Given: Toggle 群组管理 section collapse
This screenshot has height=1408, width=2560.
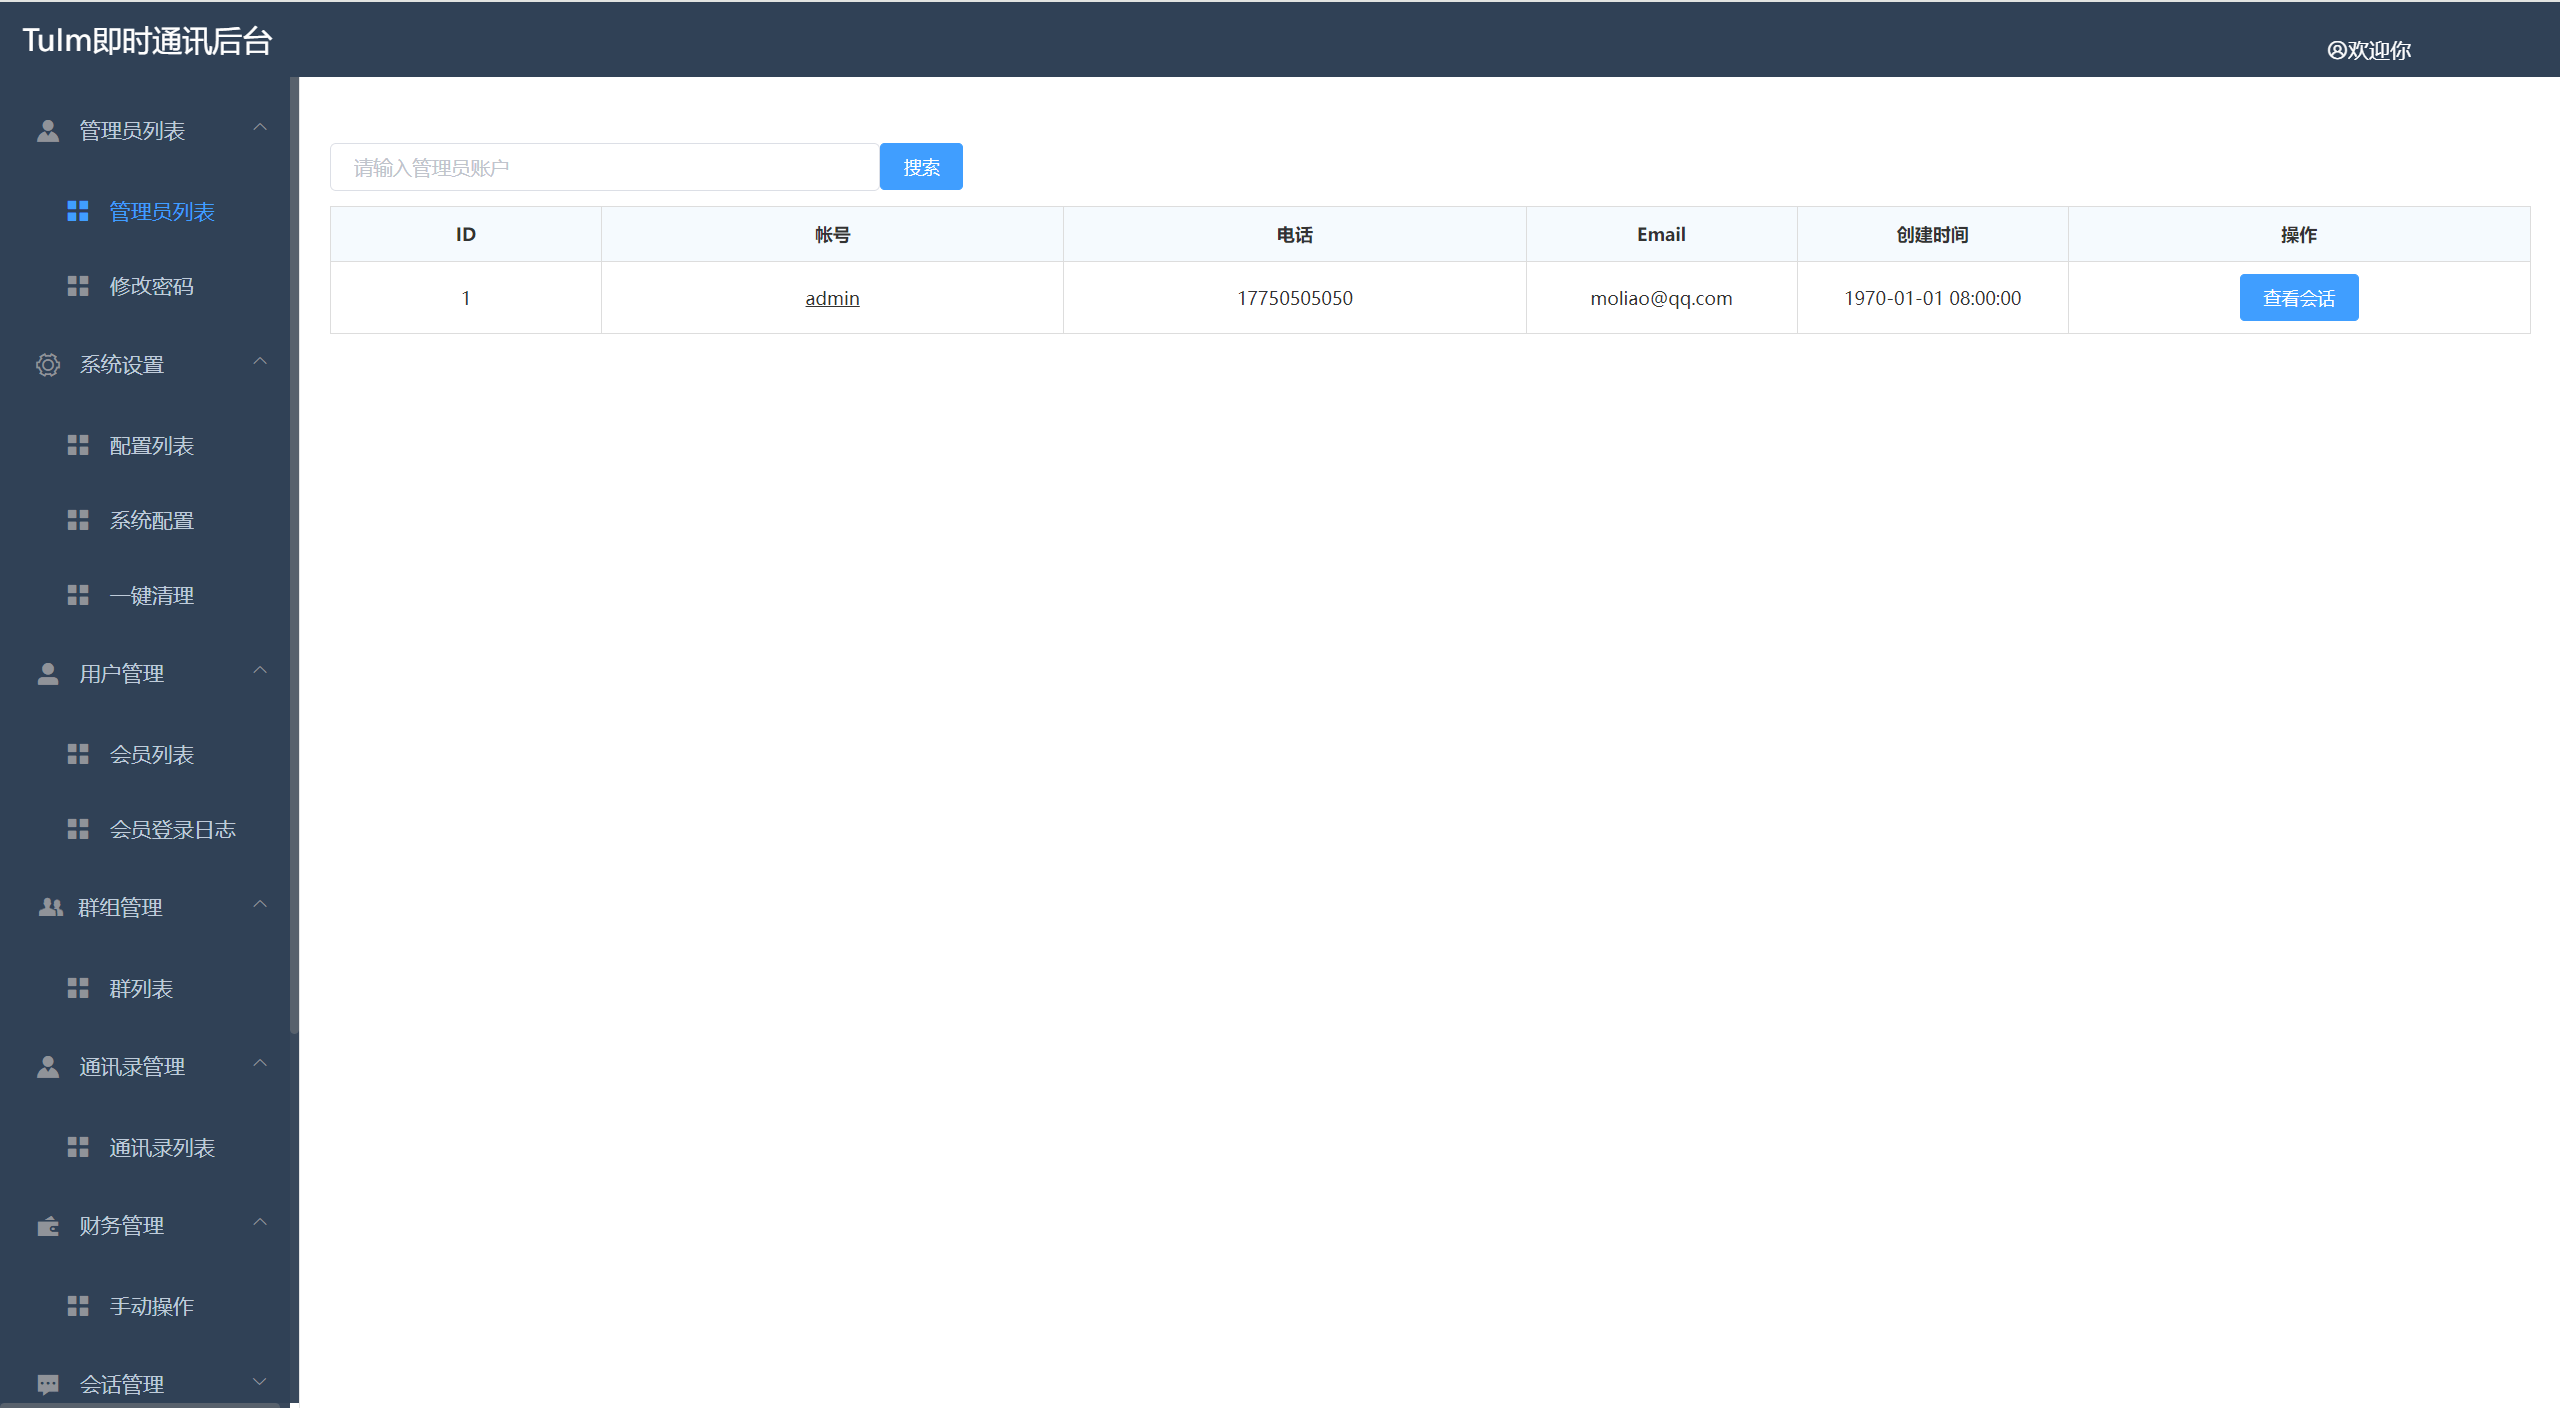Looking at the screenshot, I should 147,907.
